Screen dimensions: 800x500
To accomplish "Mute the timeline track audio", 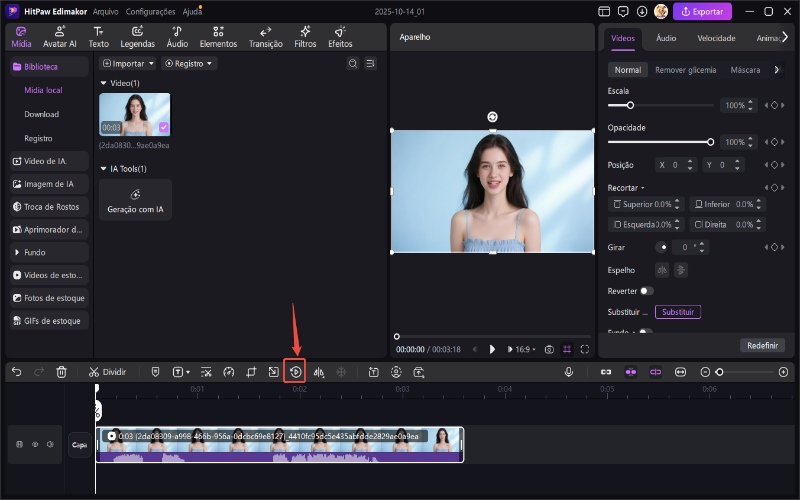I will (48, 444).
